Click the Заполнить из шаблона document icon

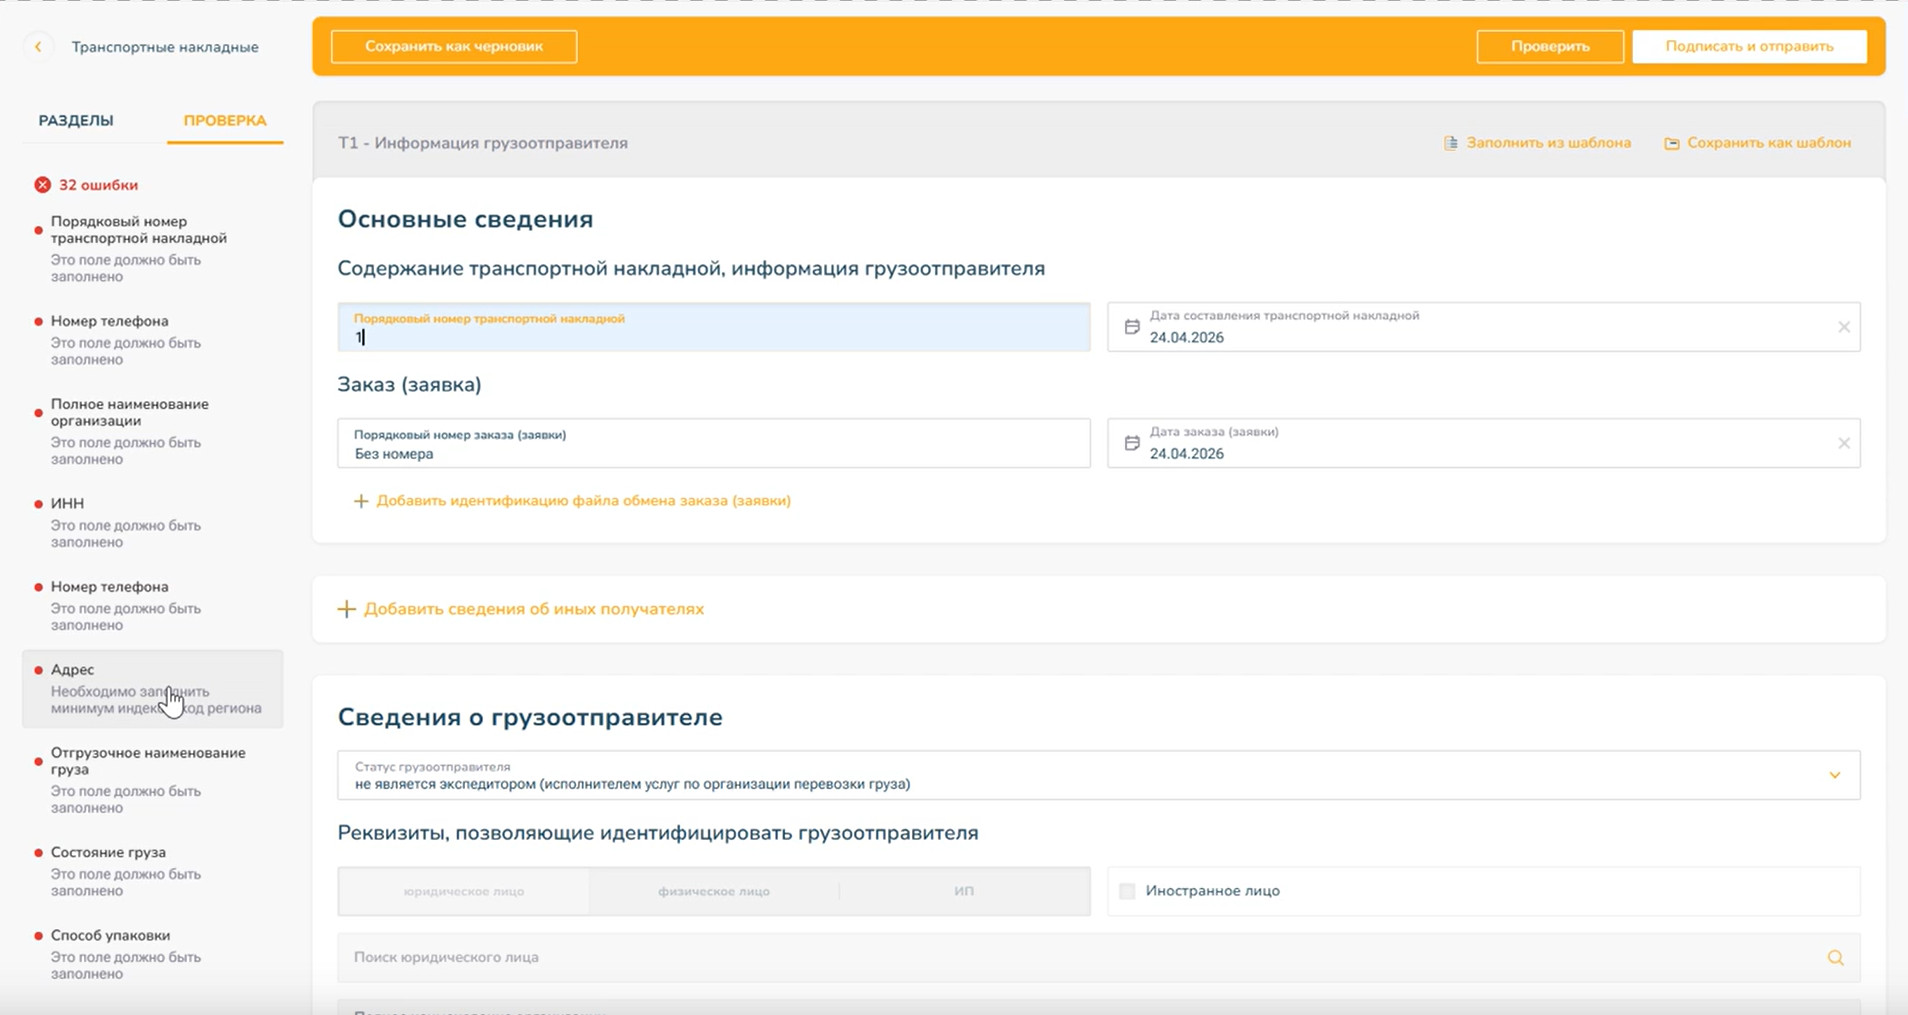(x=1451, y=143)
